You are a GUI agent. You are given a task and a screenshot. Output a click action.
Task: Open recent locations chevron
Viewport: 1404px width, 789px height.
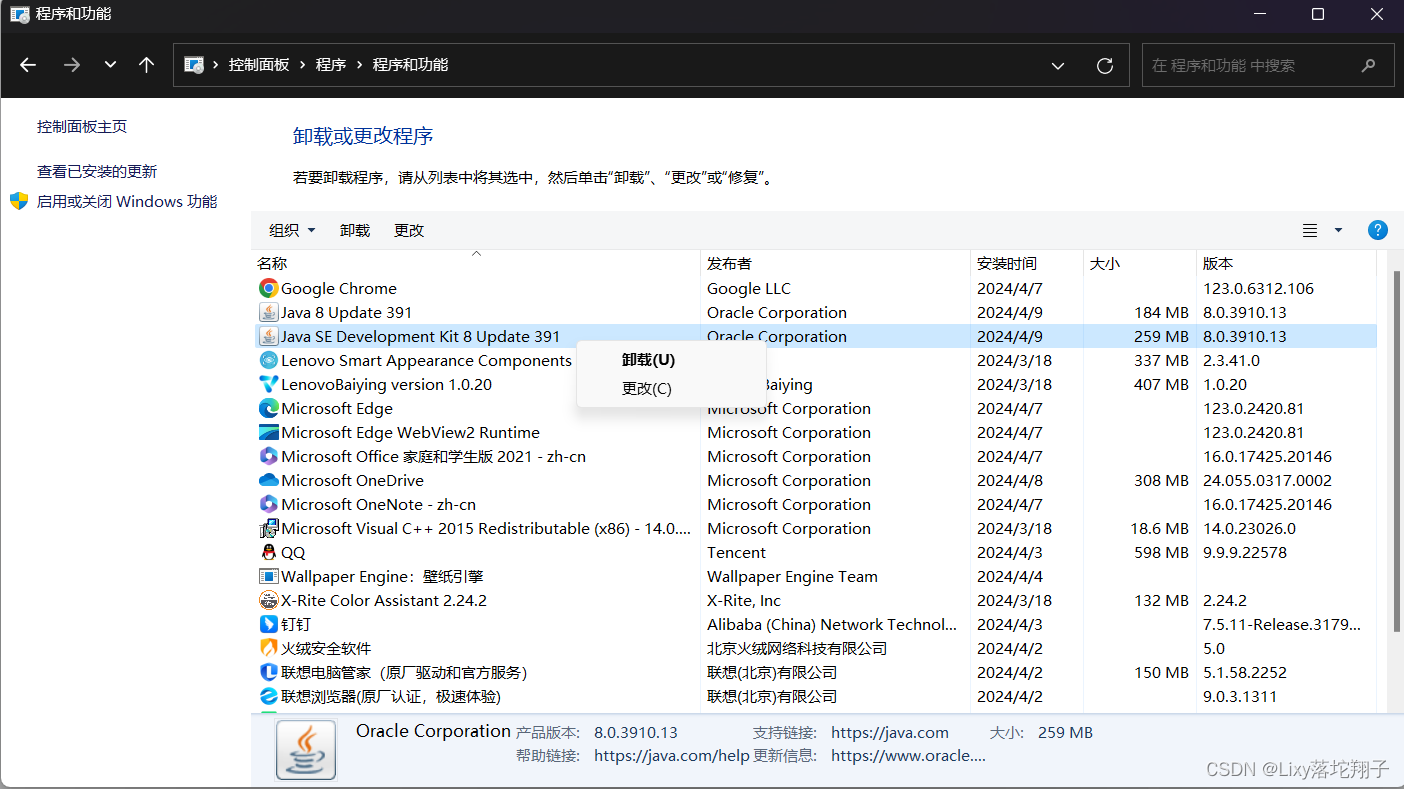pyautogui.click(x=110, y=65)
